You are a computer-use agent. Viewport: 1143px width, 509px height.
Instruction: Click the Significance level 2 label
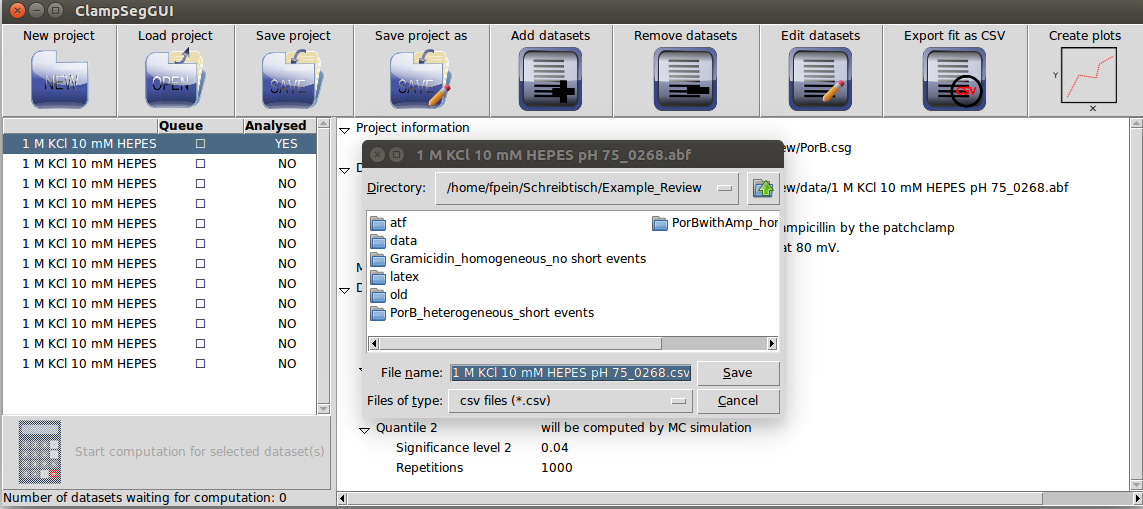pos(454,448)
